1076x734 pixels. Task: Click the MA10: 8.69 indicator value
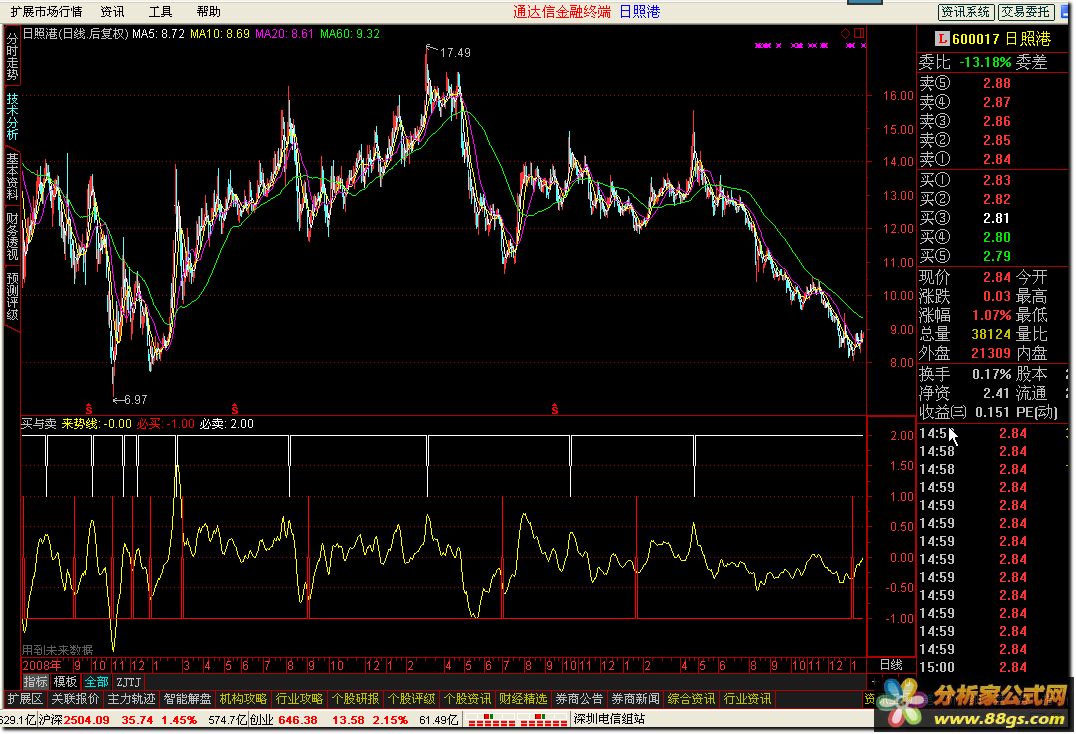click(220, 34)
